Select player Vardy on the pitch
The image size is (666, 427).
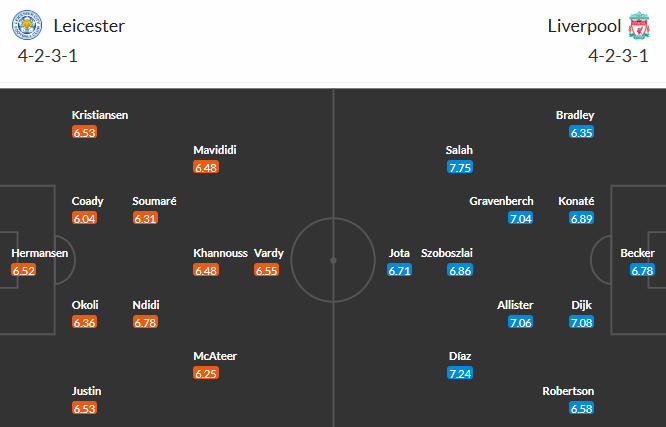[268, 253]
